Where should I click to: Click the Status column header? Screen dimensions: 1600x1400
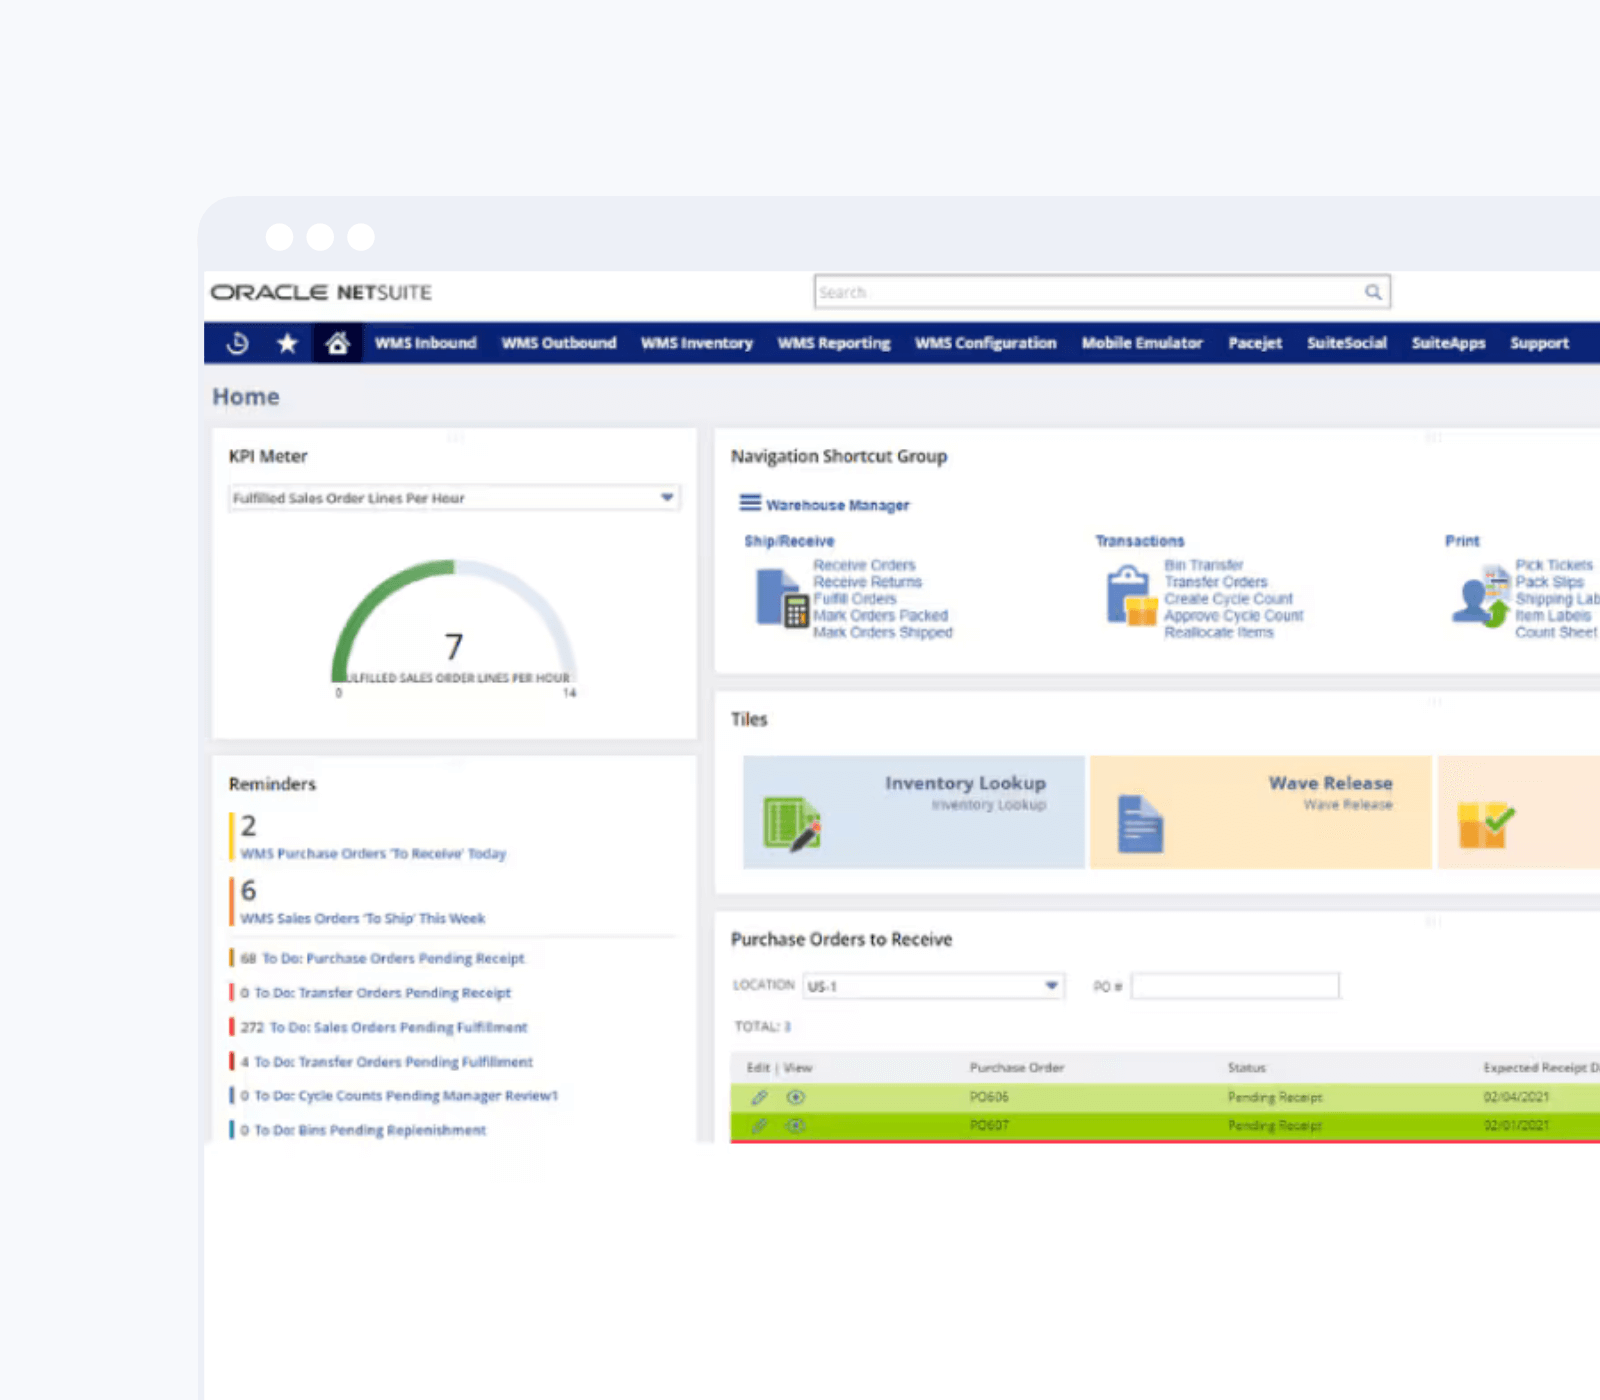pyautogui.click(x=1247, y=1068)
